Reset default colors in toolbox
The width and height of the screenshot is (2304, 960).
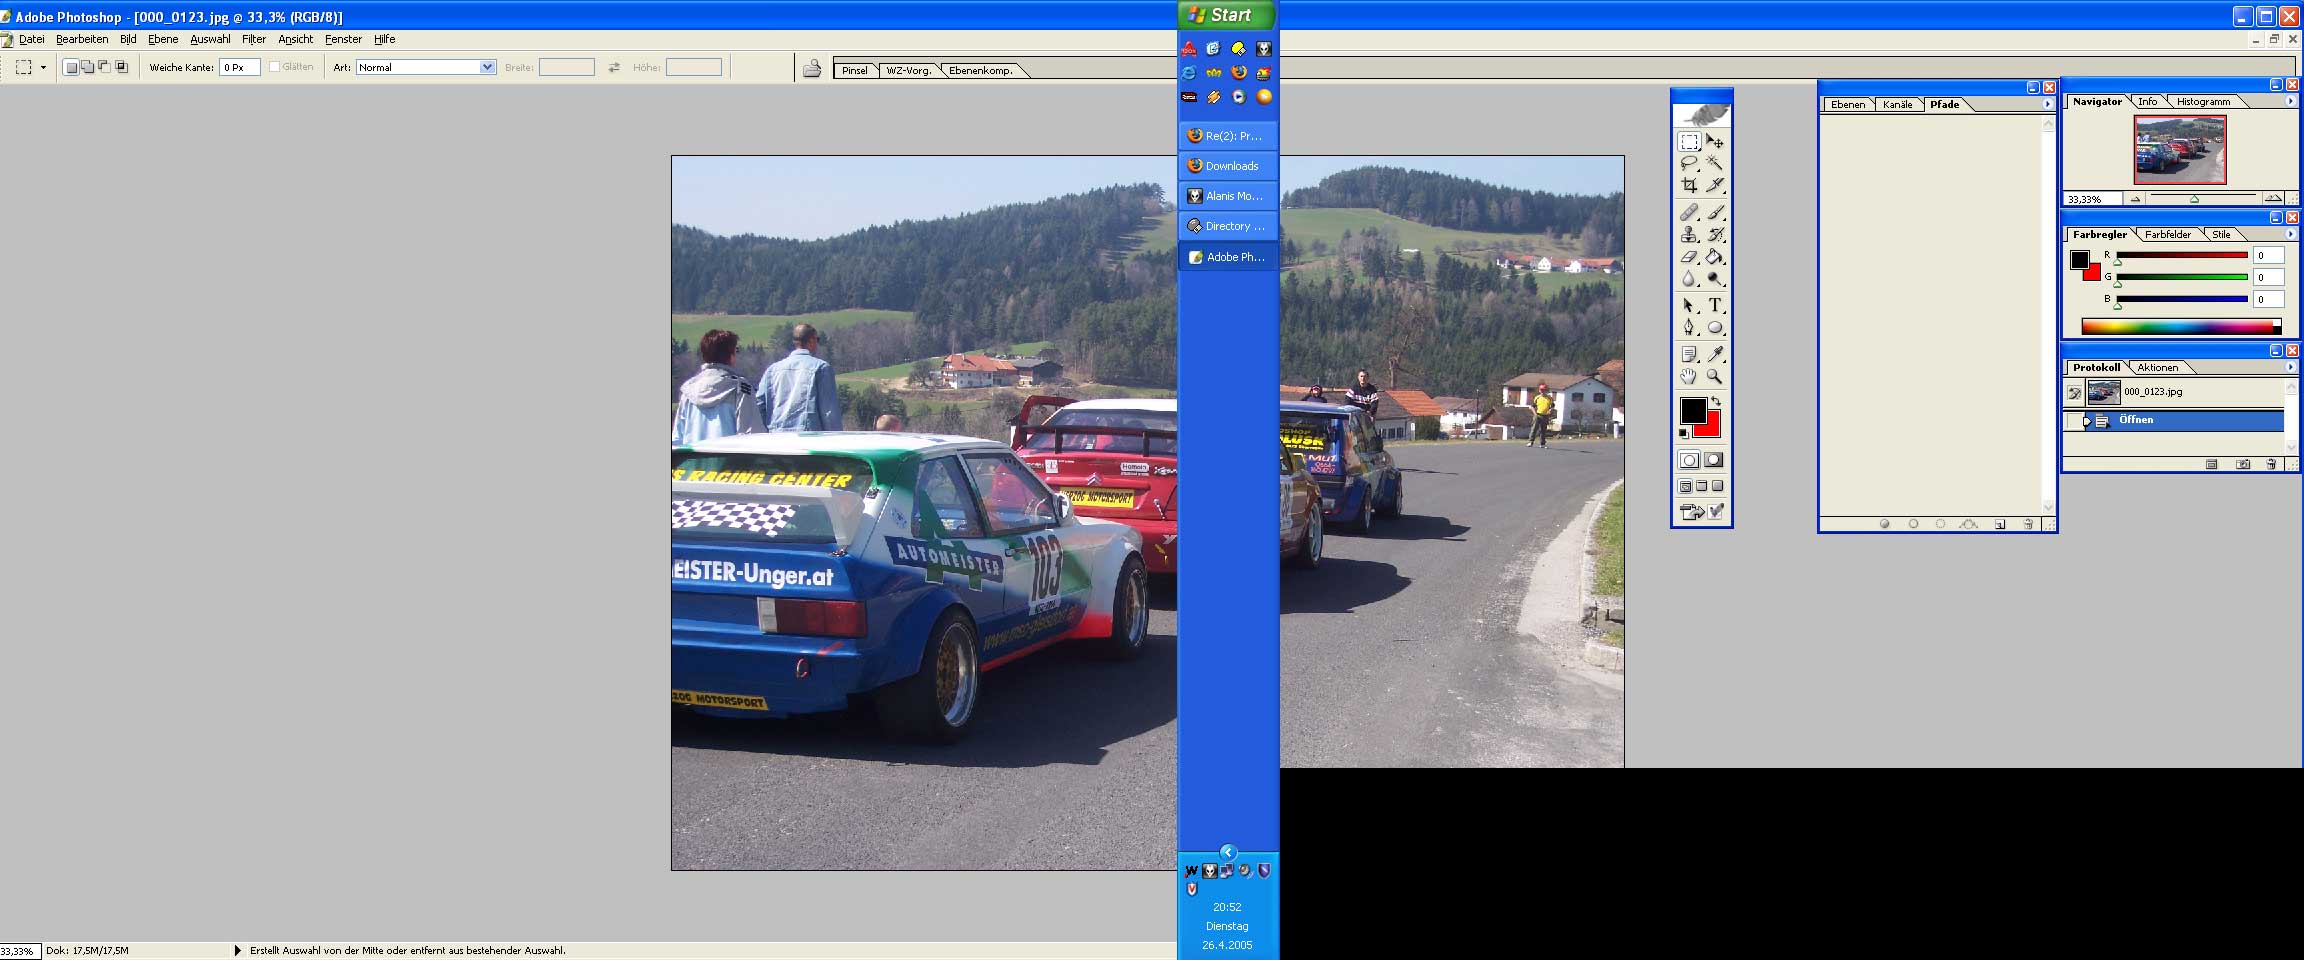[x=1684, y=434]
